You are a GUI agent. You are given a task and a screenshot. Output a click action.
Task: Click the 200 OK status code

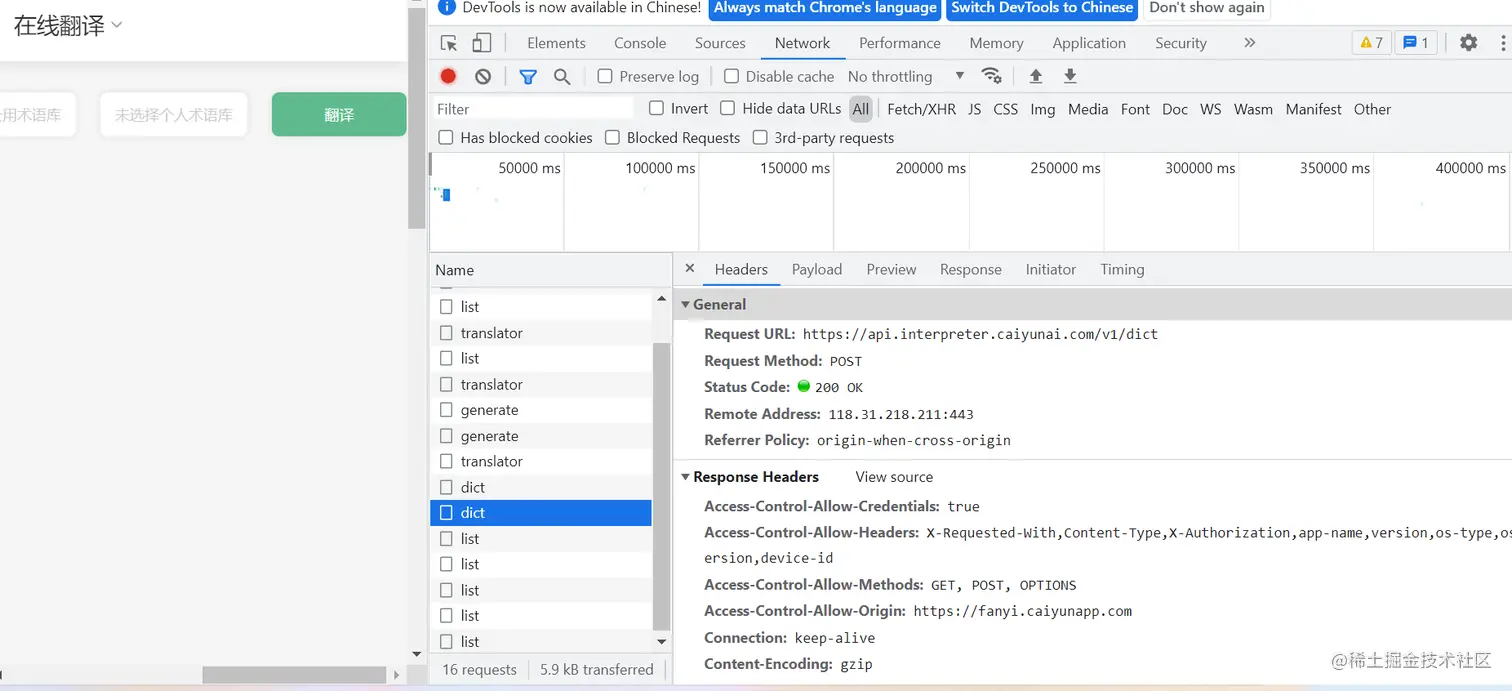(838, 387)
